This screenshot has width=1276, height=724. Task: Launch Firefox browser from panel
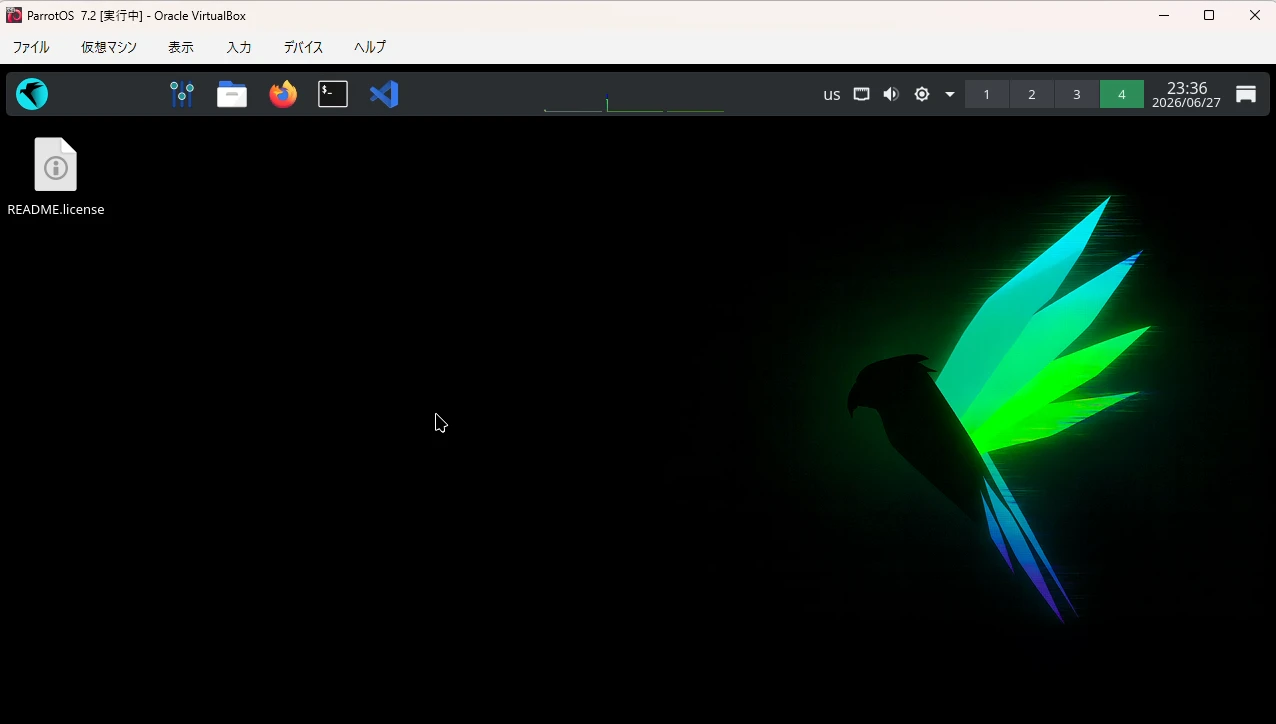(283, 94)
